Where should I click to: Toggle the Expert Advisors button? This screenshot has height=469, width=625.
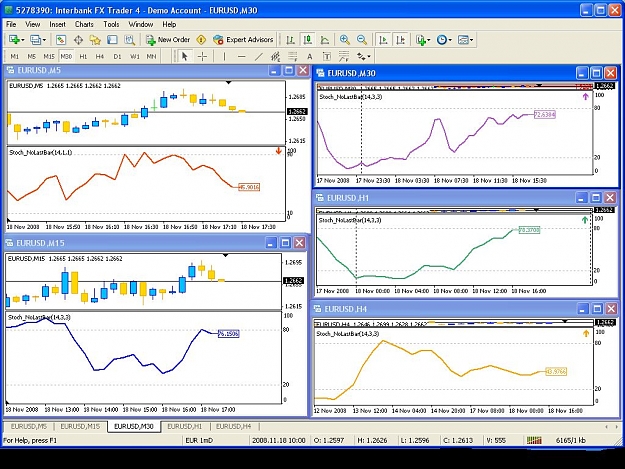click(x=243, y=39)
